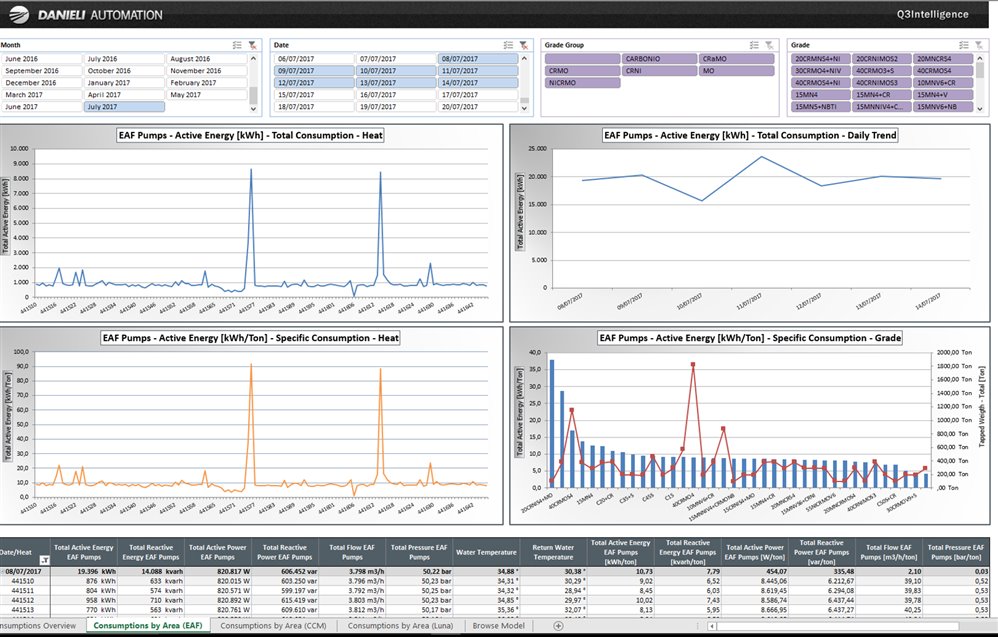The image size is (998, 637).
Task: Clear the Grade slicer filter
Action: pyautogui.click(x=978, y=45)
